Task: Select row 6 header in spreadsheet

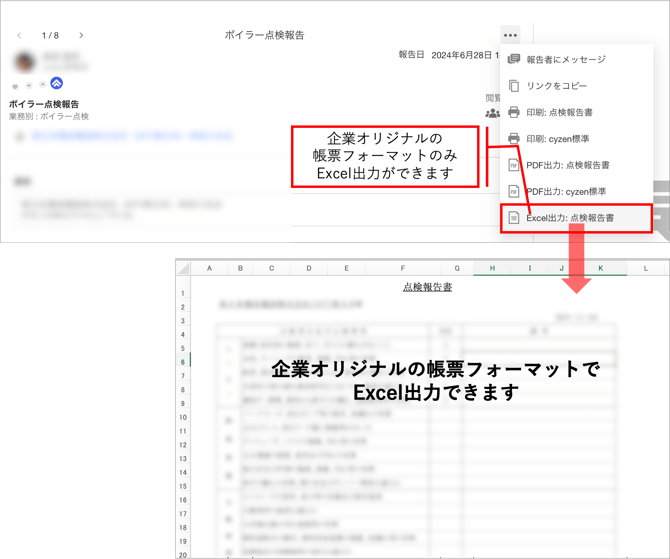Action: tap(183, 362)
